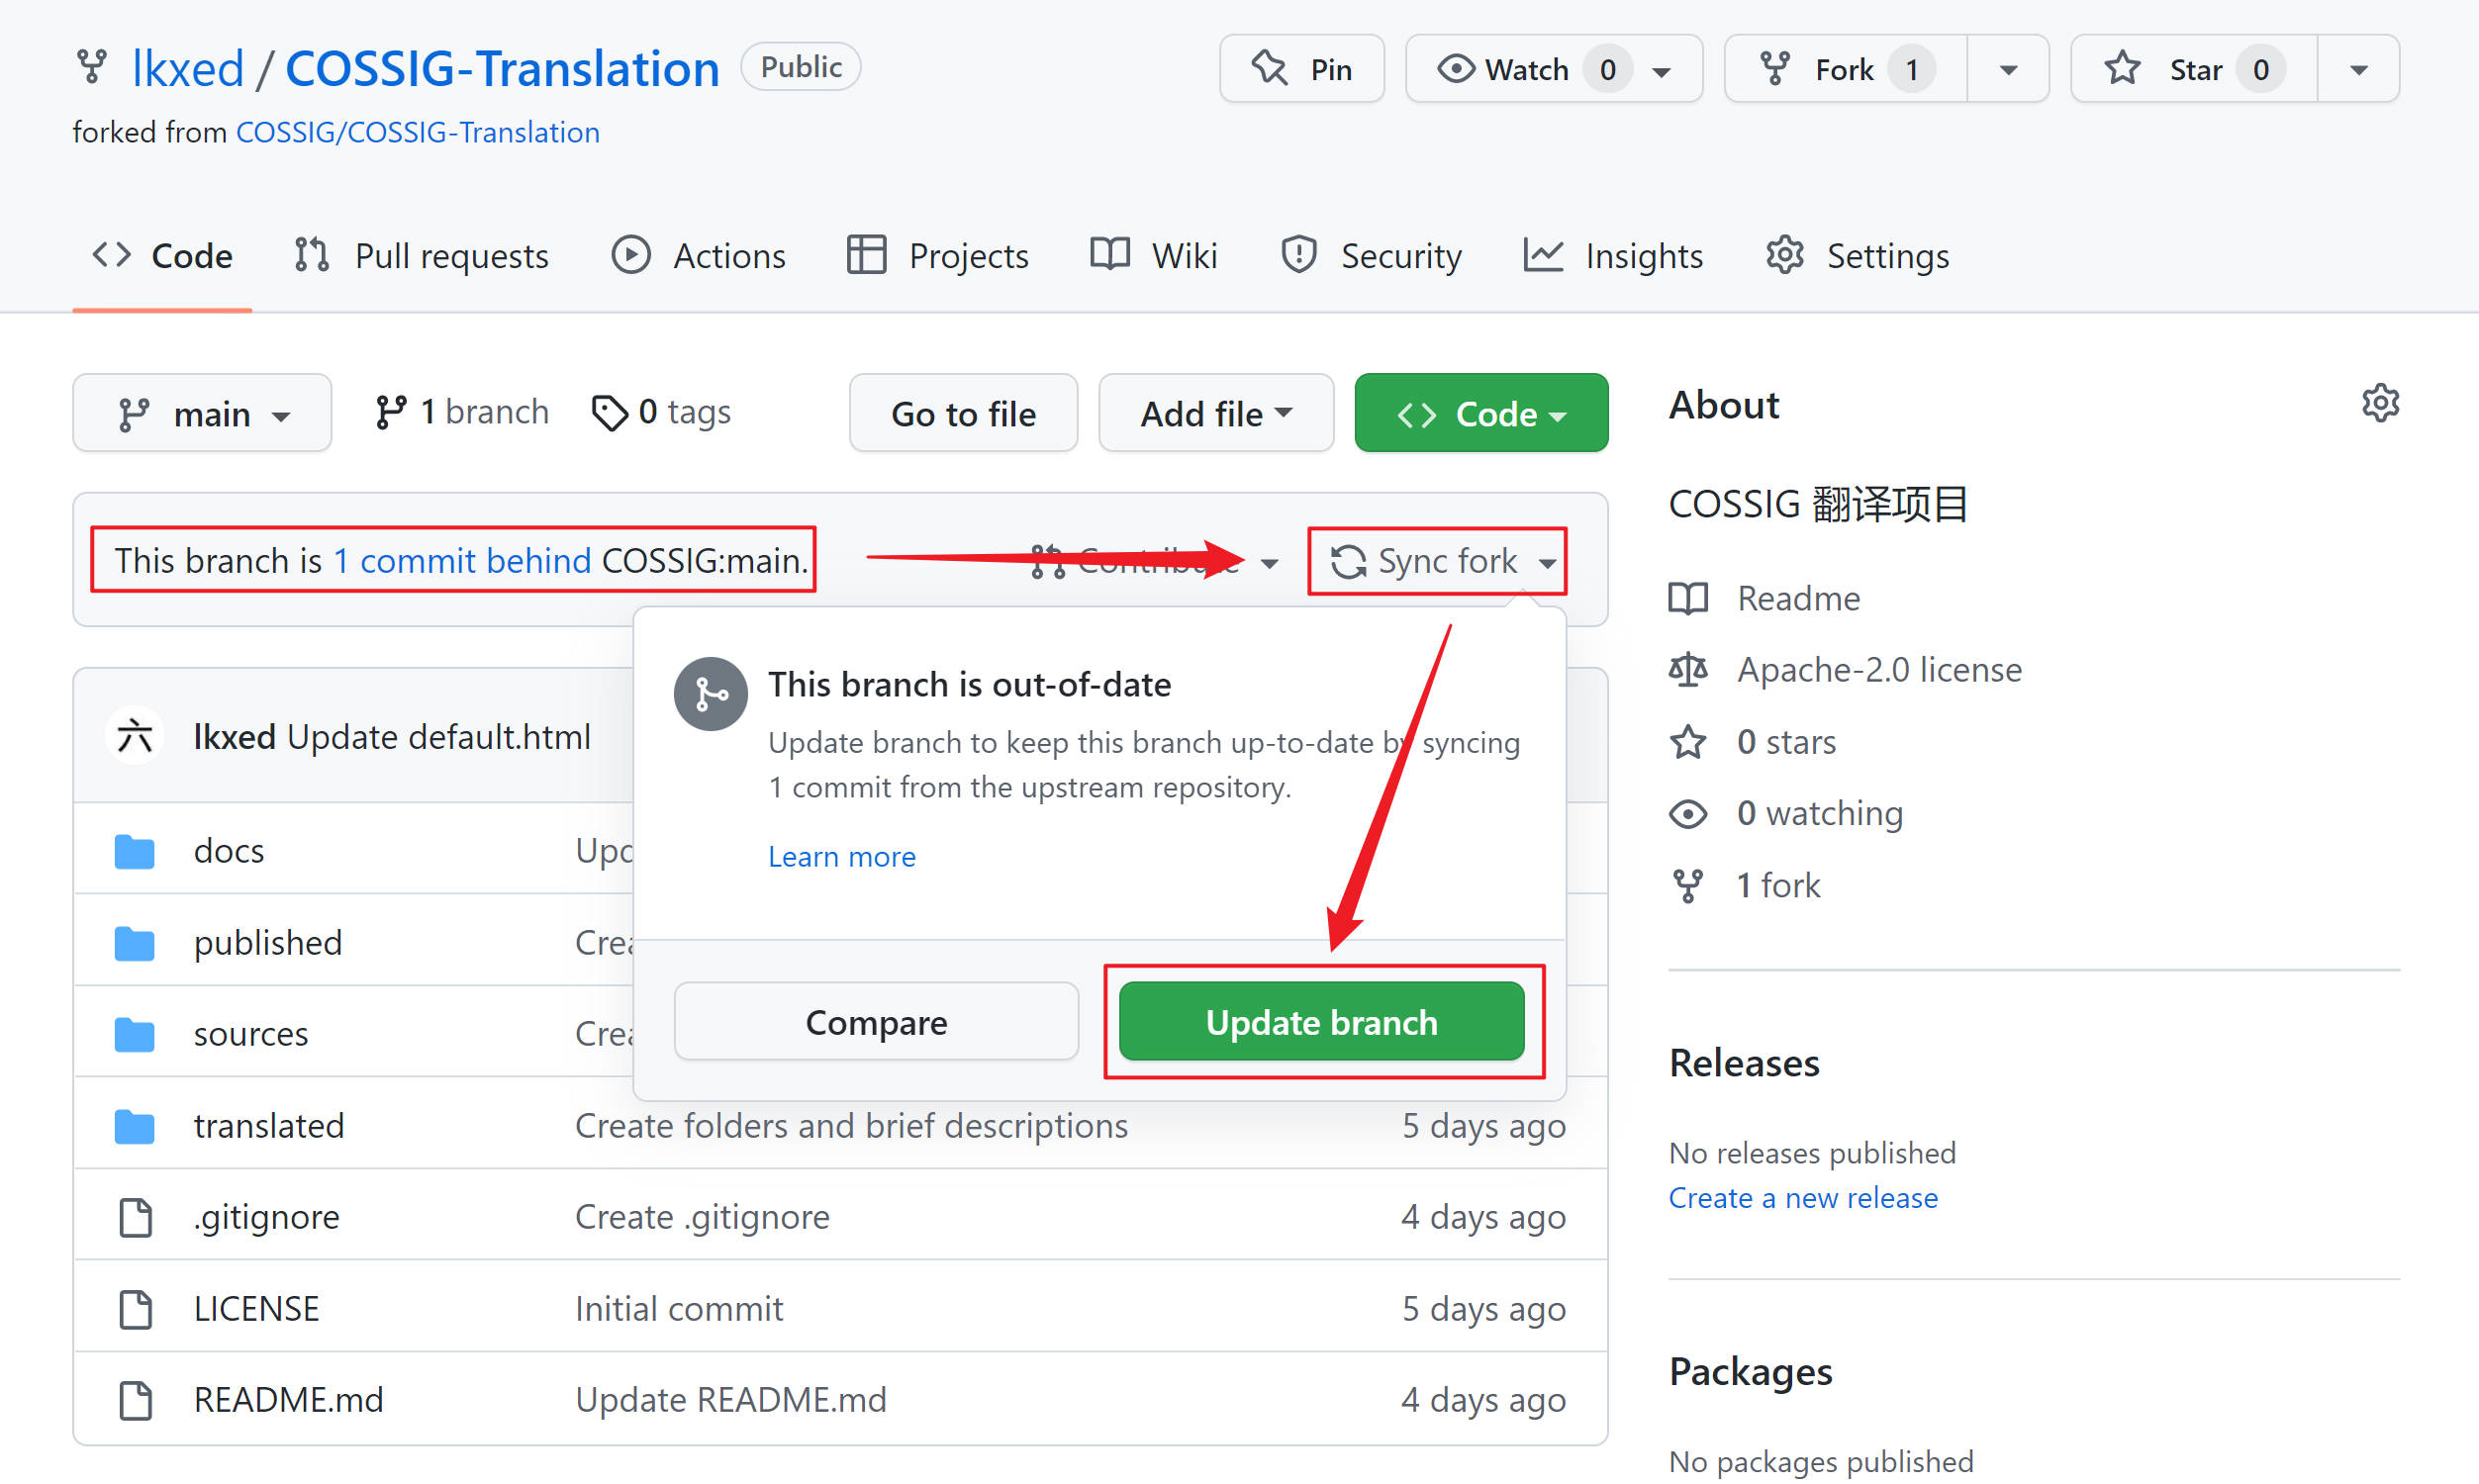The image size is (2479, 1484).
Task: Click the .gitignore file icon
Action: click(135, 1218)
